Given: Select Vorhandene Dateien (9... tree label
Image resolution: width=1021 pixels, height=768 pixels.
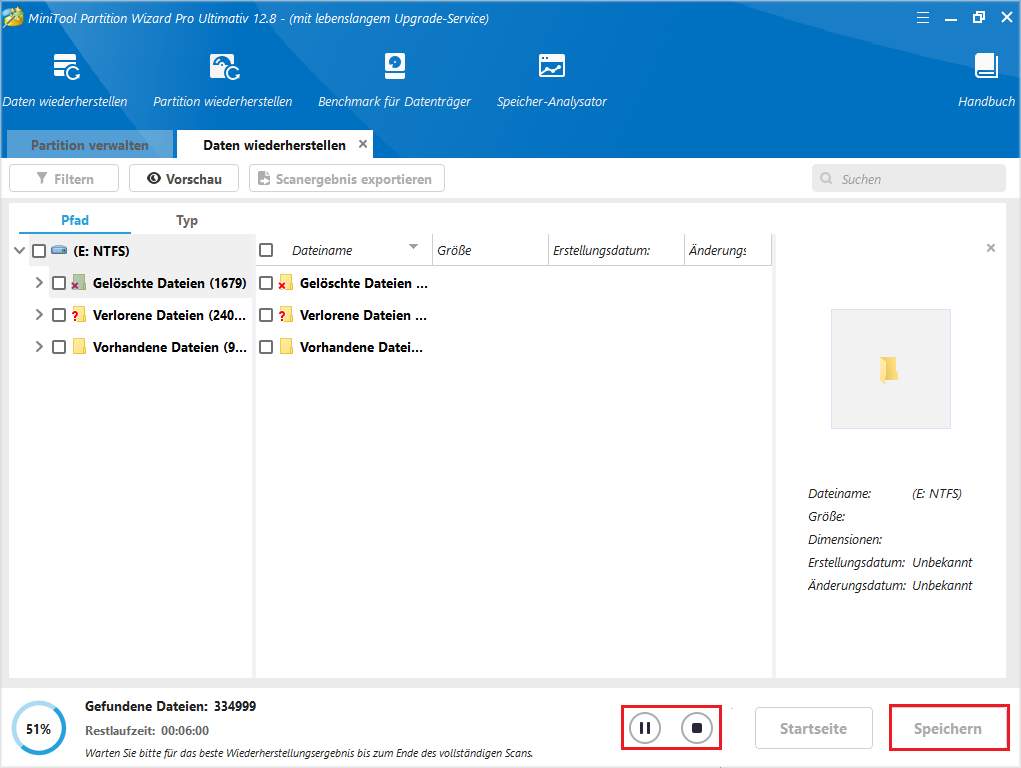Looking at the screenshot, I should (x=169, y=347).
